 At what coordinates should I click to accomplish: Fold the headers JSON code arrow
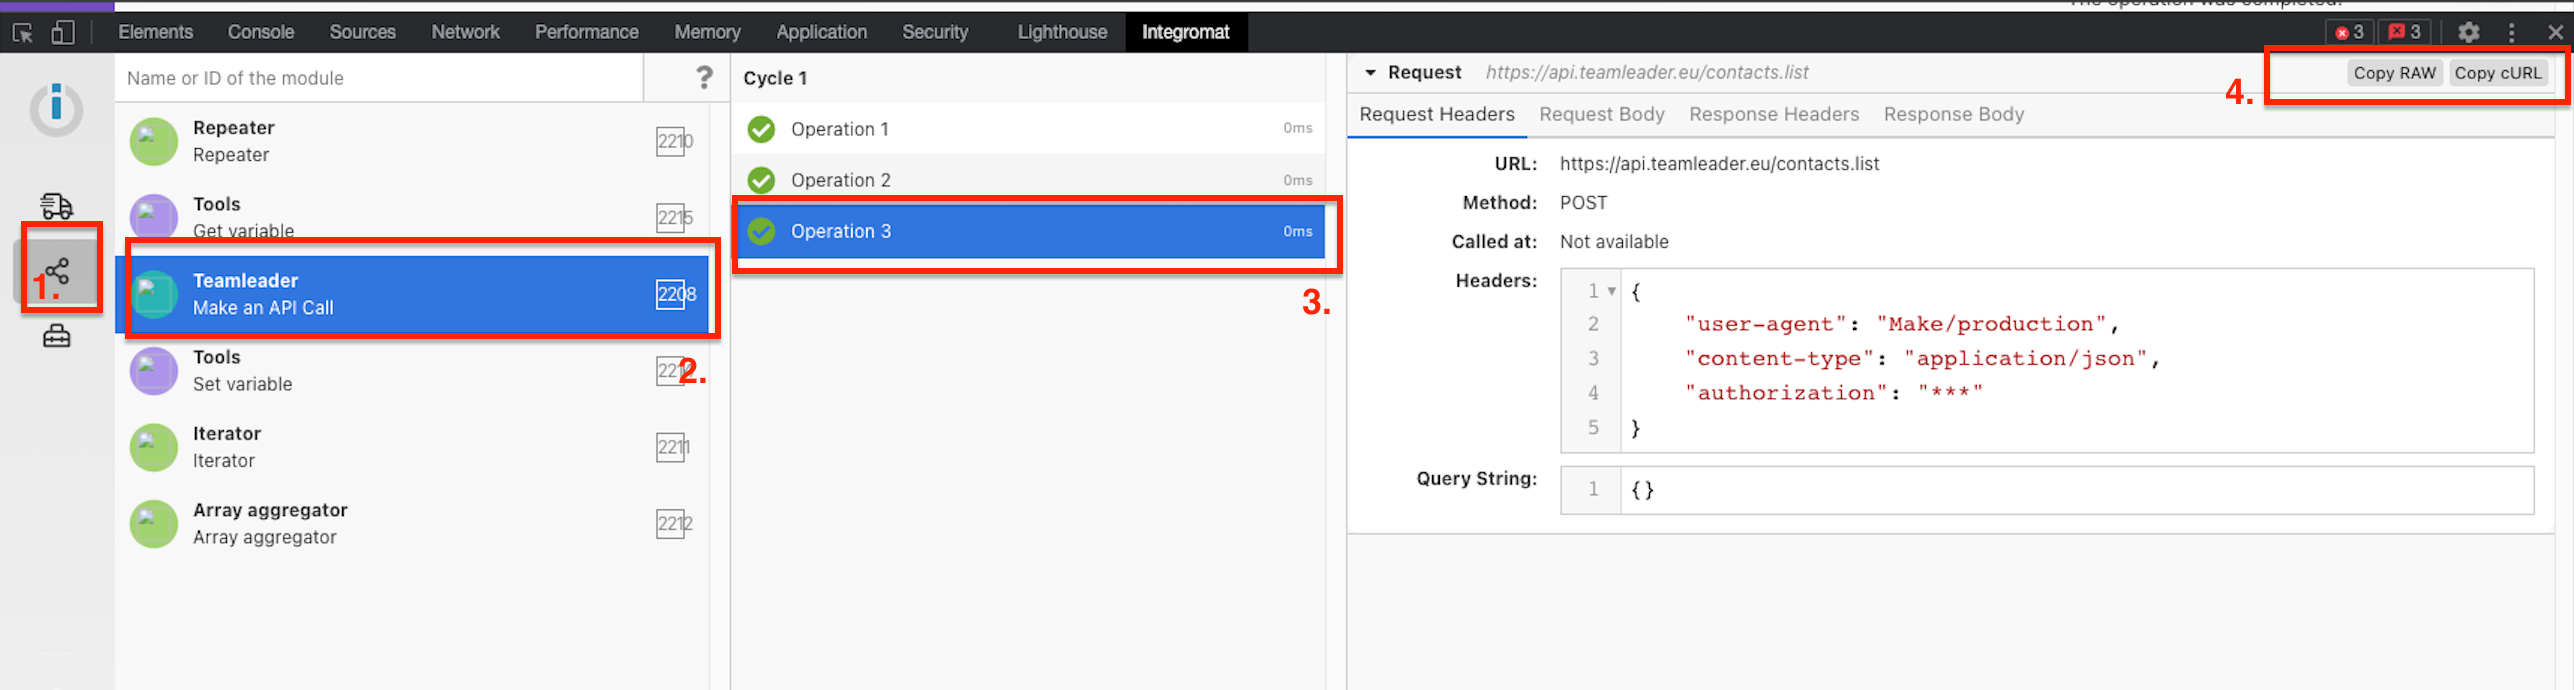[1611, 291]
